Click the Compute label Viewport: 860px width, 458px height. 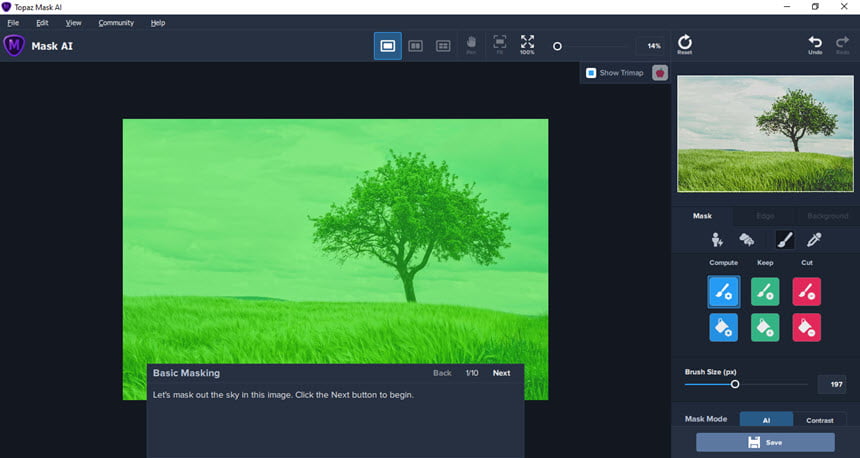[x=723, y=263]
